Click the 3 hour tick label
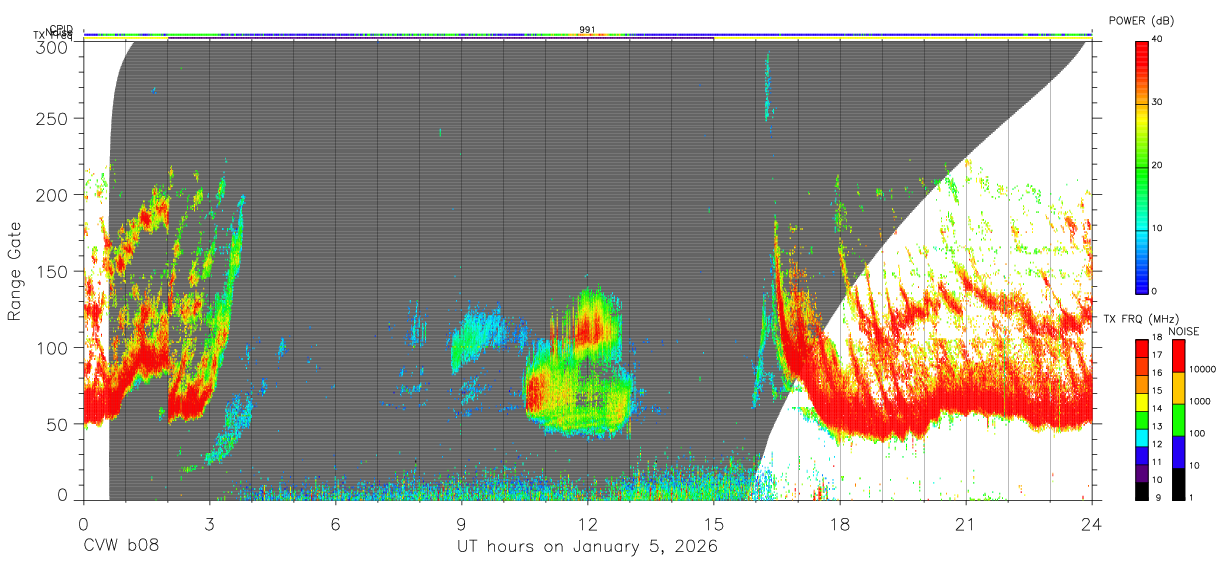1228x567 pixels. (209, 522)
